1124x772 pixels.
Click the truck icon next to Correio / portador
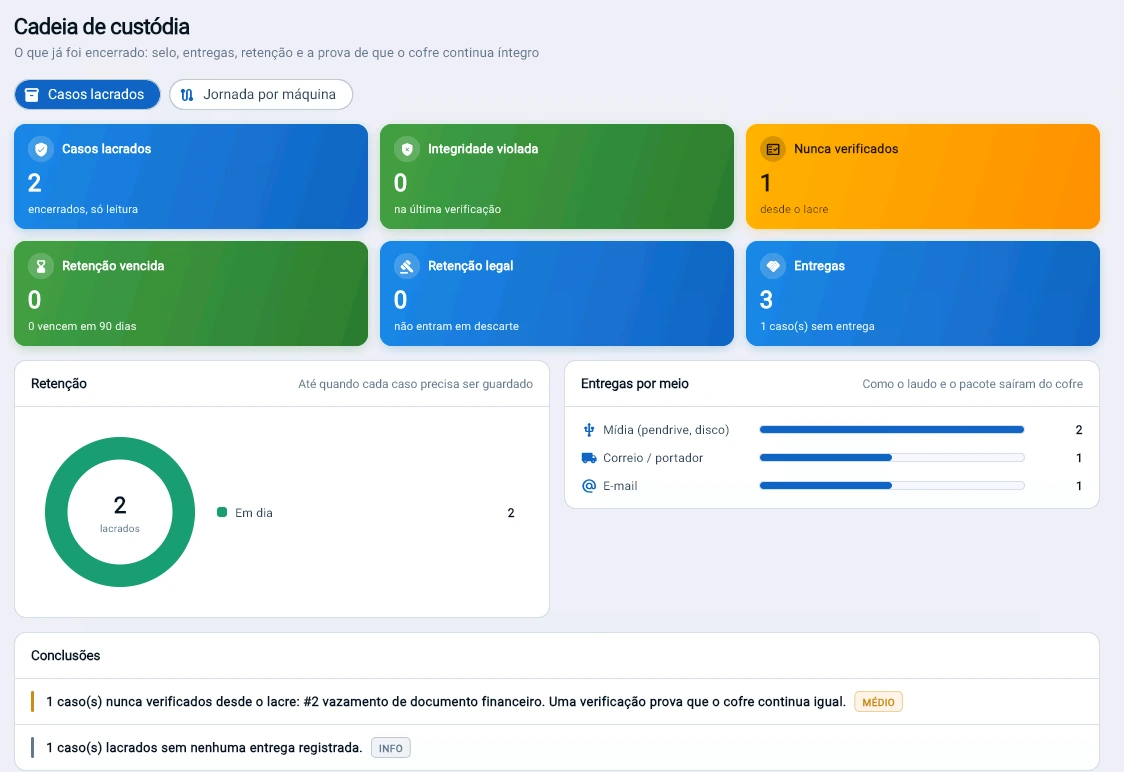(589, 458)
